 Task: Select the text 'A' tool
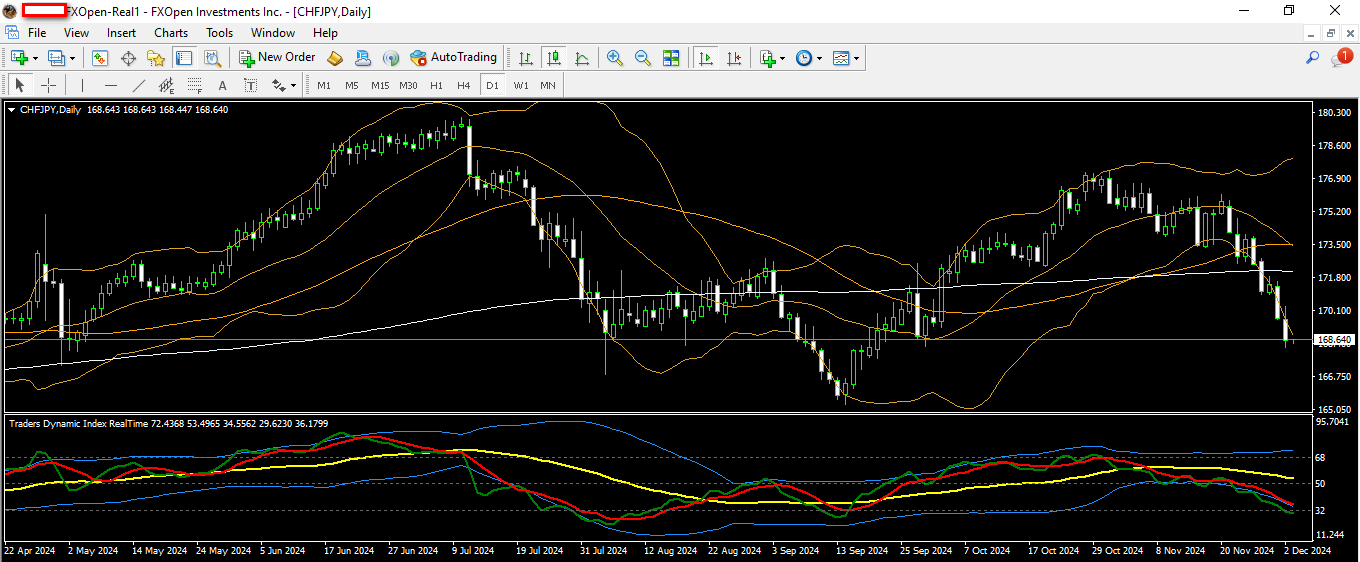pyautogui.click(x=222, y=85)
